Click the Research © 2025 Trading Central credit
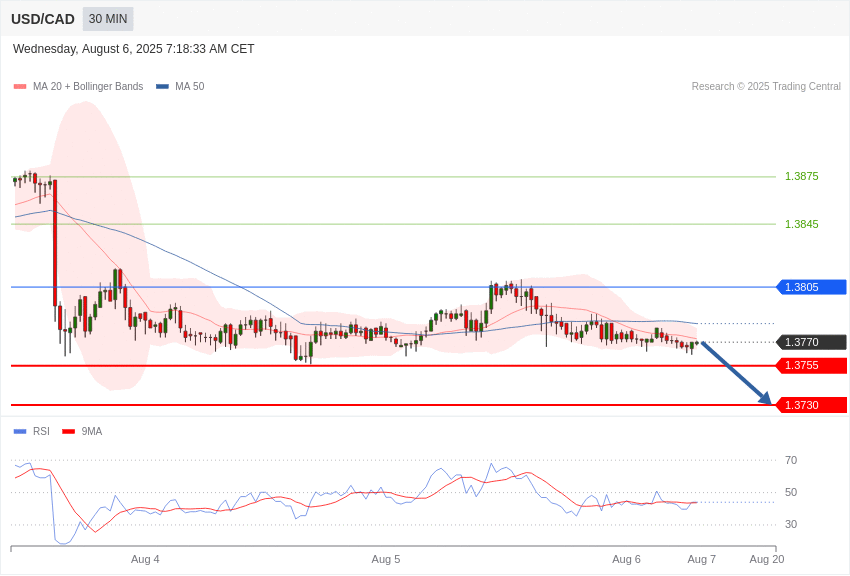 [x=766, y=87]
